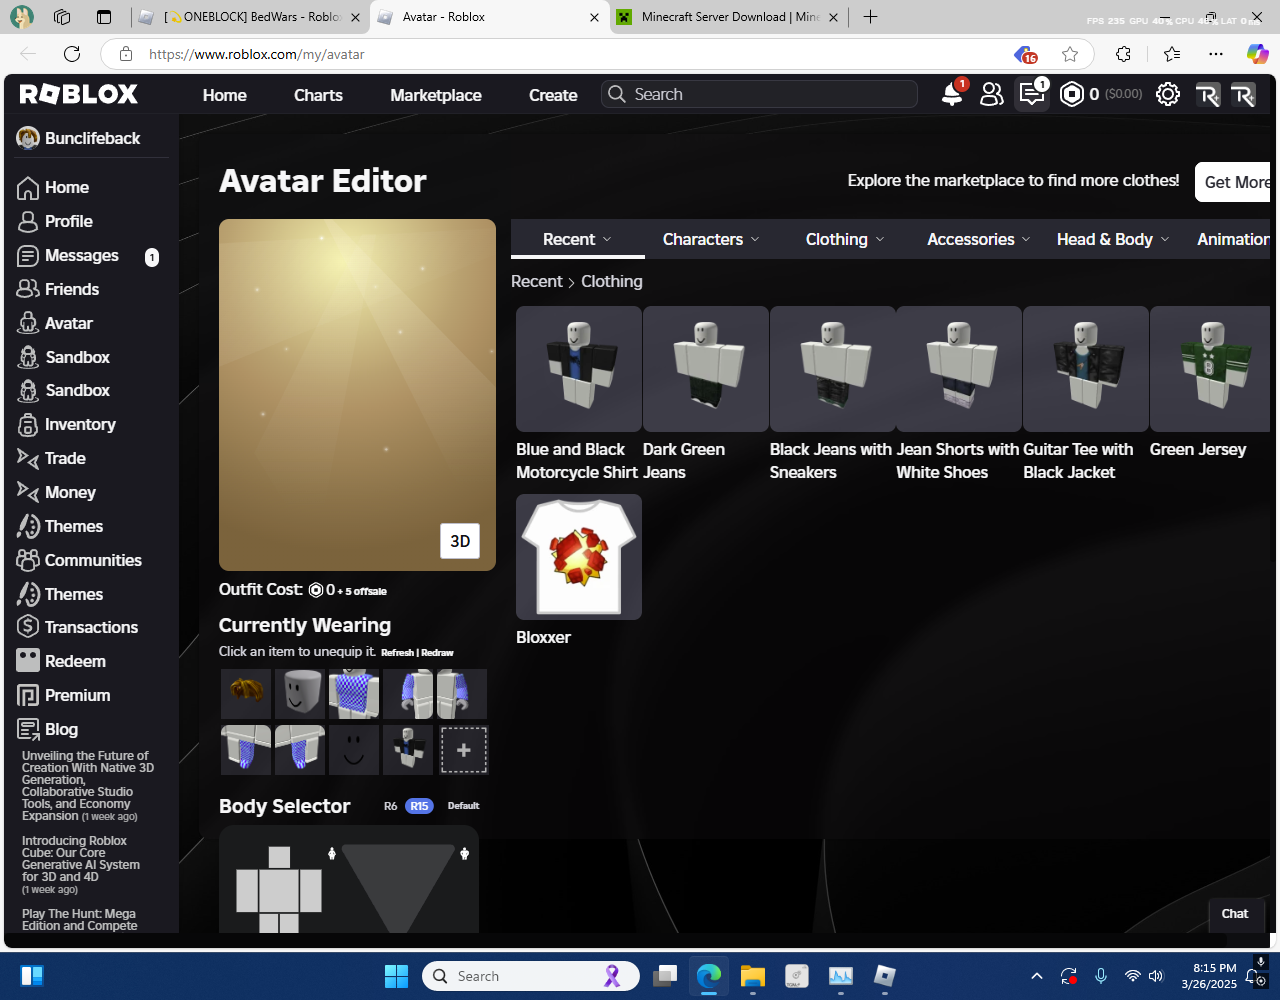
Task: Click the Redraw link under Currently Wearing
Action: (438, 652)
